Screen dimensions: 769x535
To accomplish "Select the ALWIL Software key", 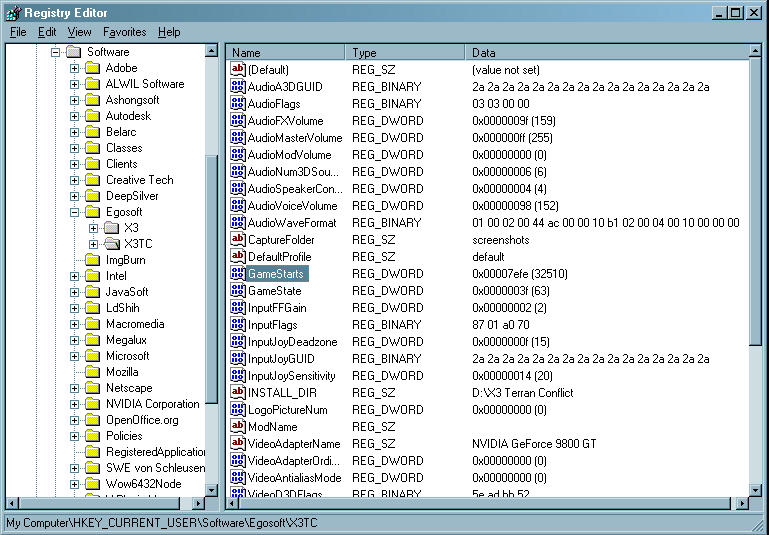I will click(x=145, y=84).
